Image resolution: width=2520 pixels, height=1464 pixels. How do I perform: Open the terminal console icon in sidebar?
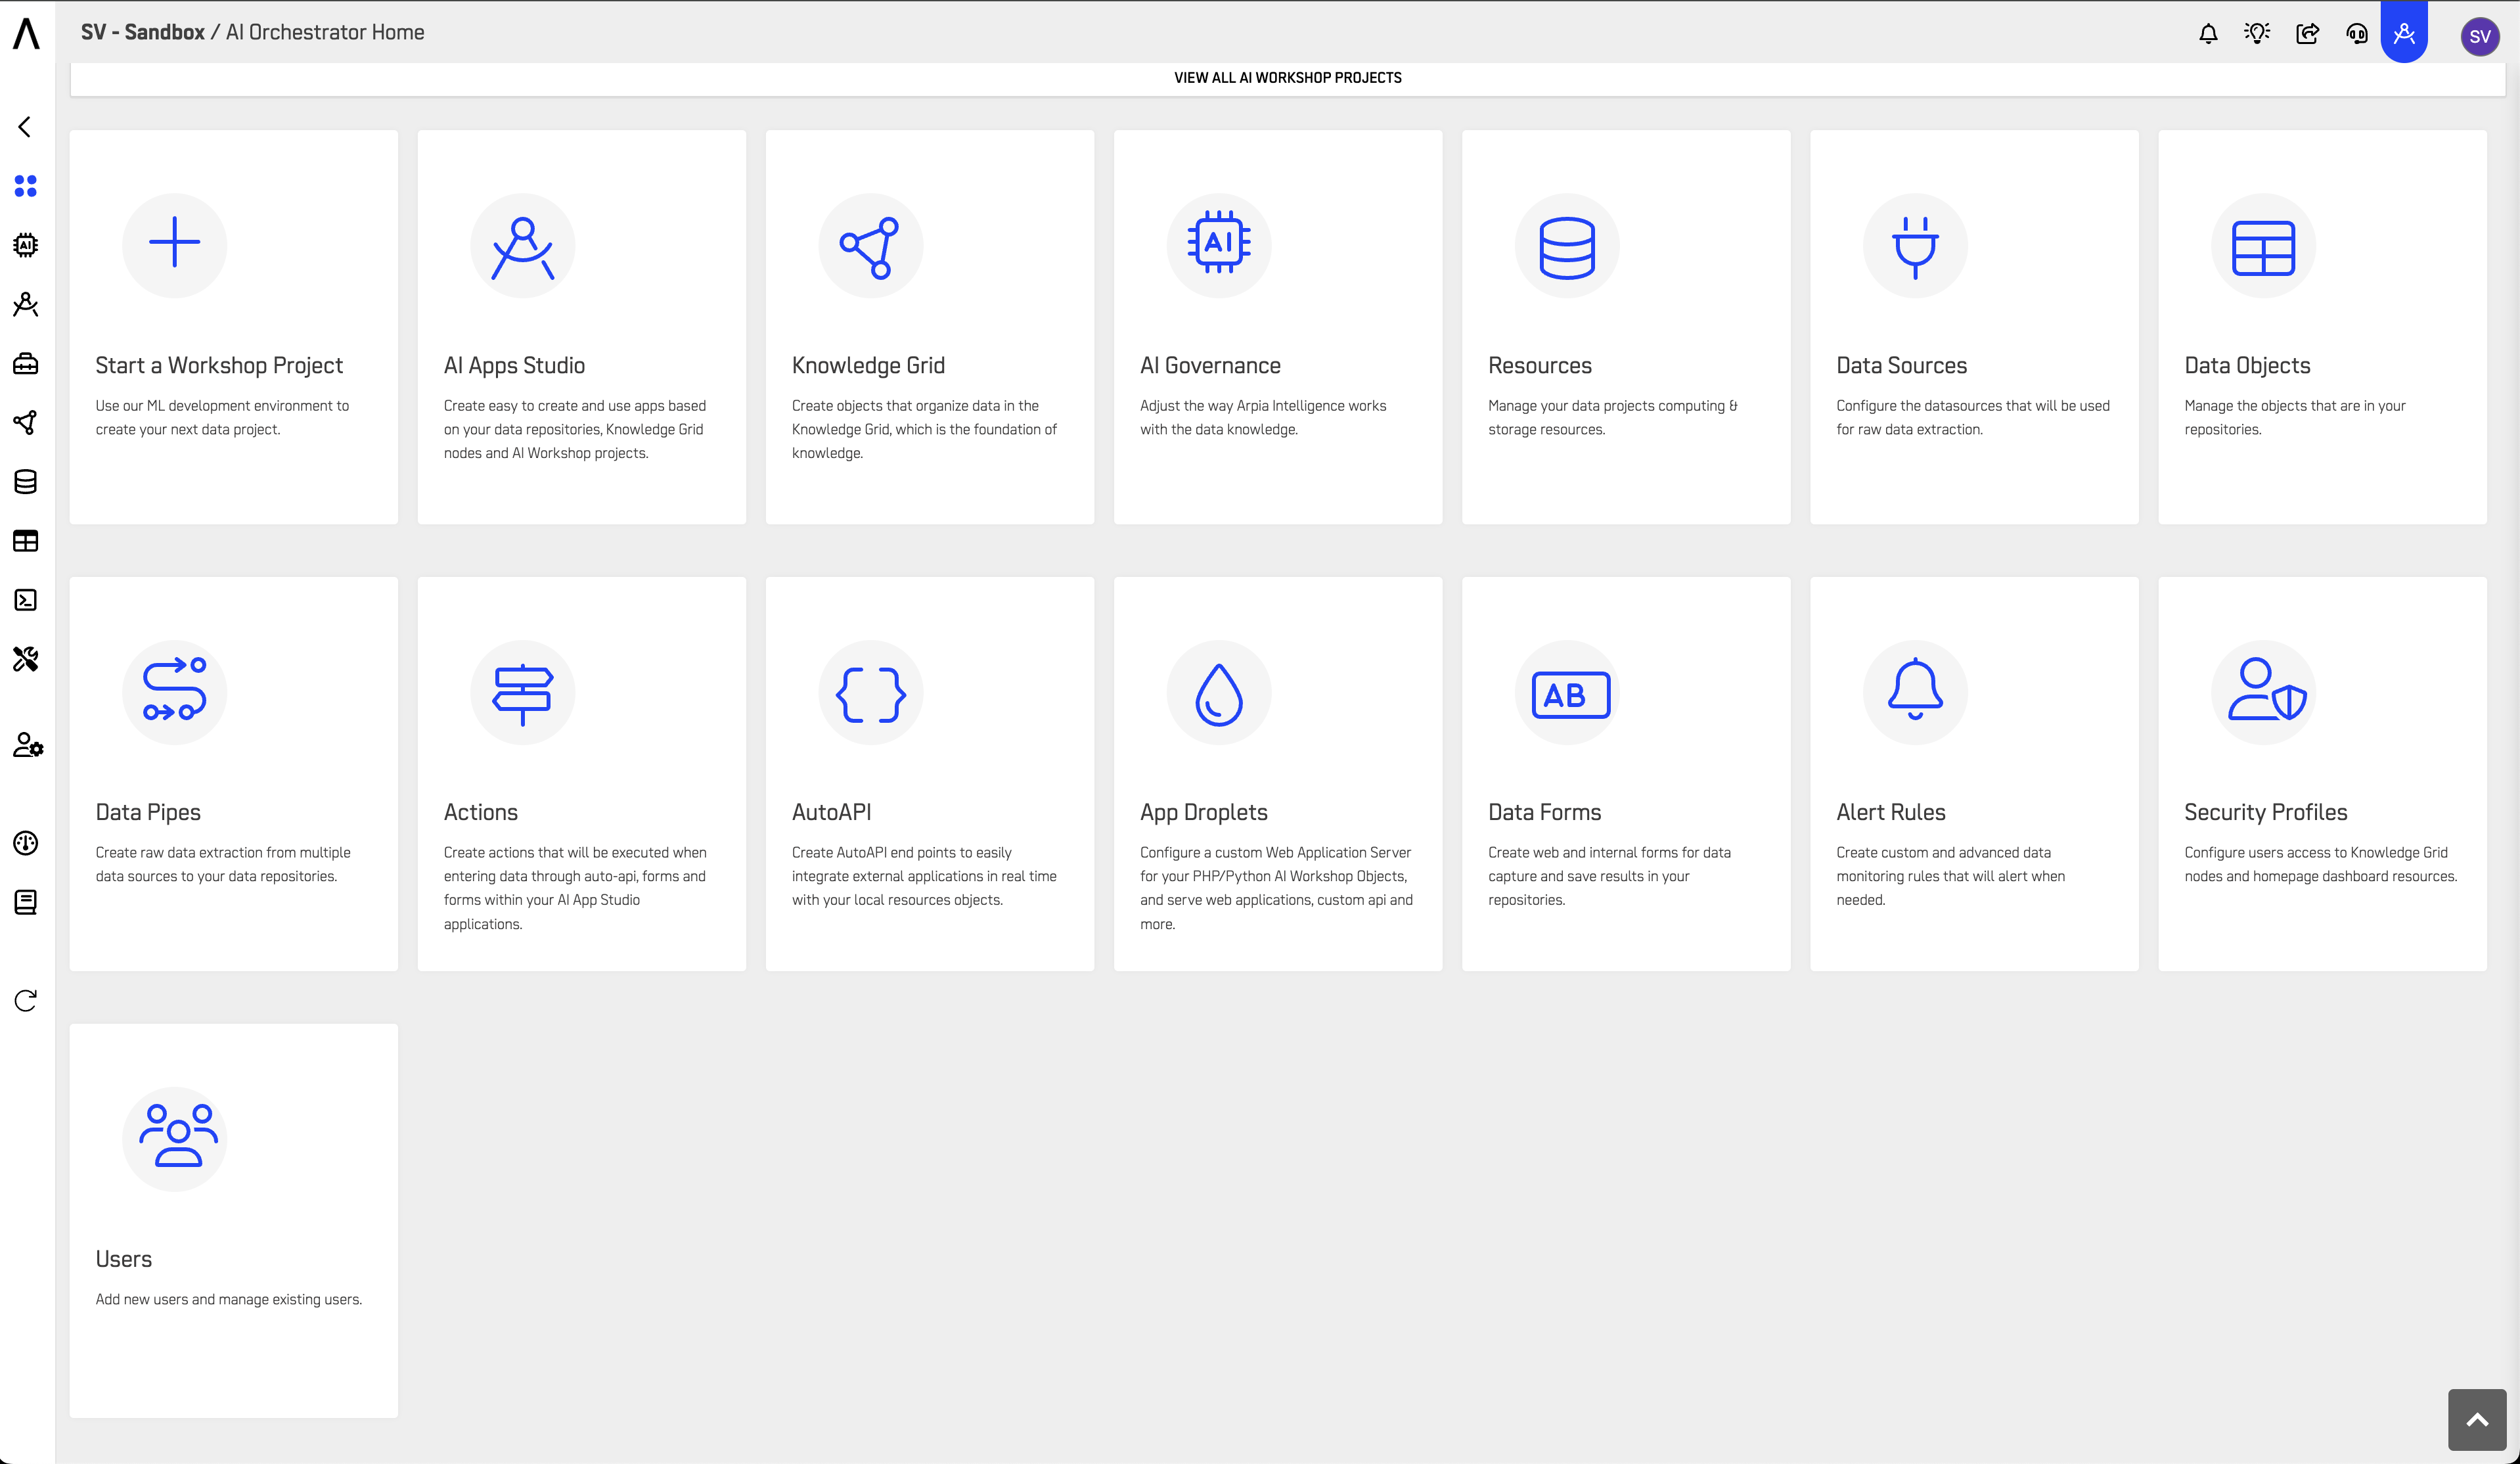(25, 600)
